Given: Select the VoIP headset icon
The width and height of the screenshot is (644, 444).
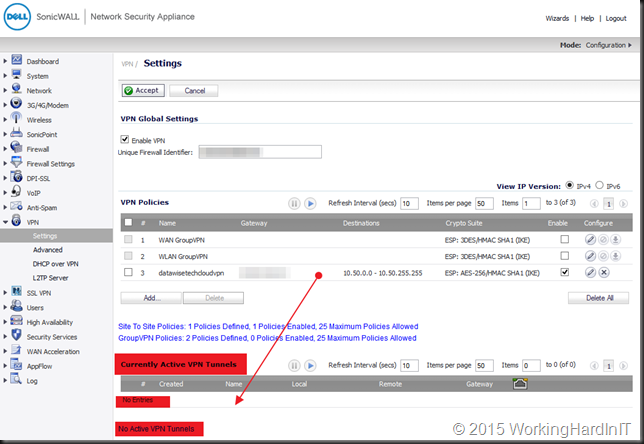Looking at the screenshot, I should (16, 191).
